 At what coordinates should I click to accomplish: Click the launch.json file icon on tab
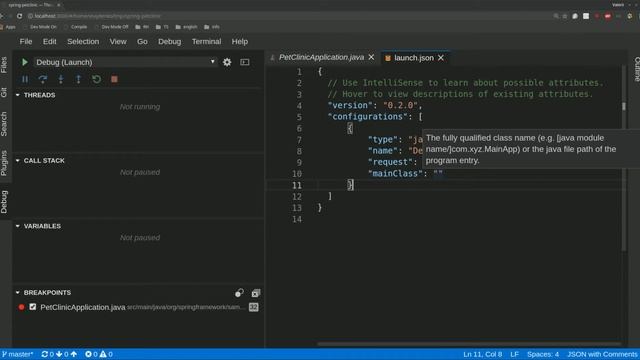388,58
